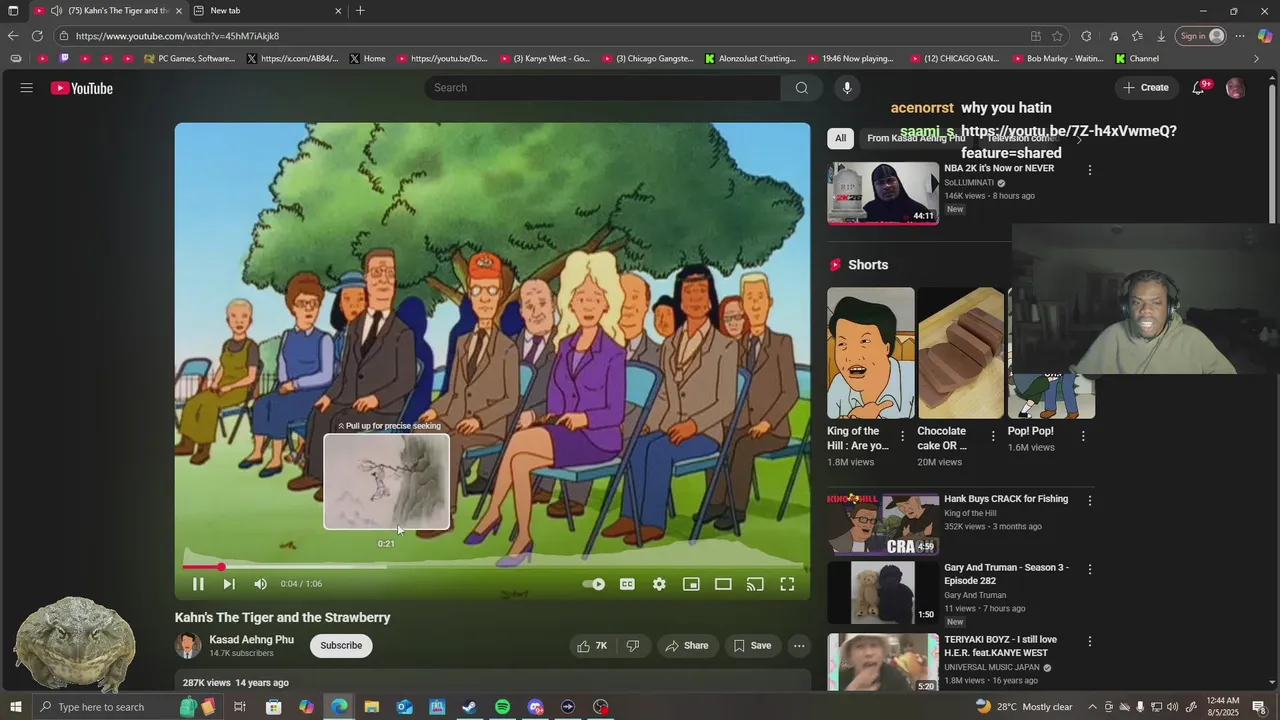1280x720 pixels.
Task: Open options for NBA 2K It's Now or NEVER
Action: click(1090, 170)
